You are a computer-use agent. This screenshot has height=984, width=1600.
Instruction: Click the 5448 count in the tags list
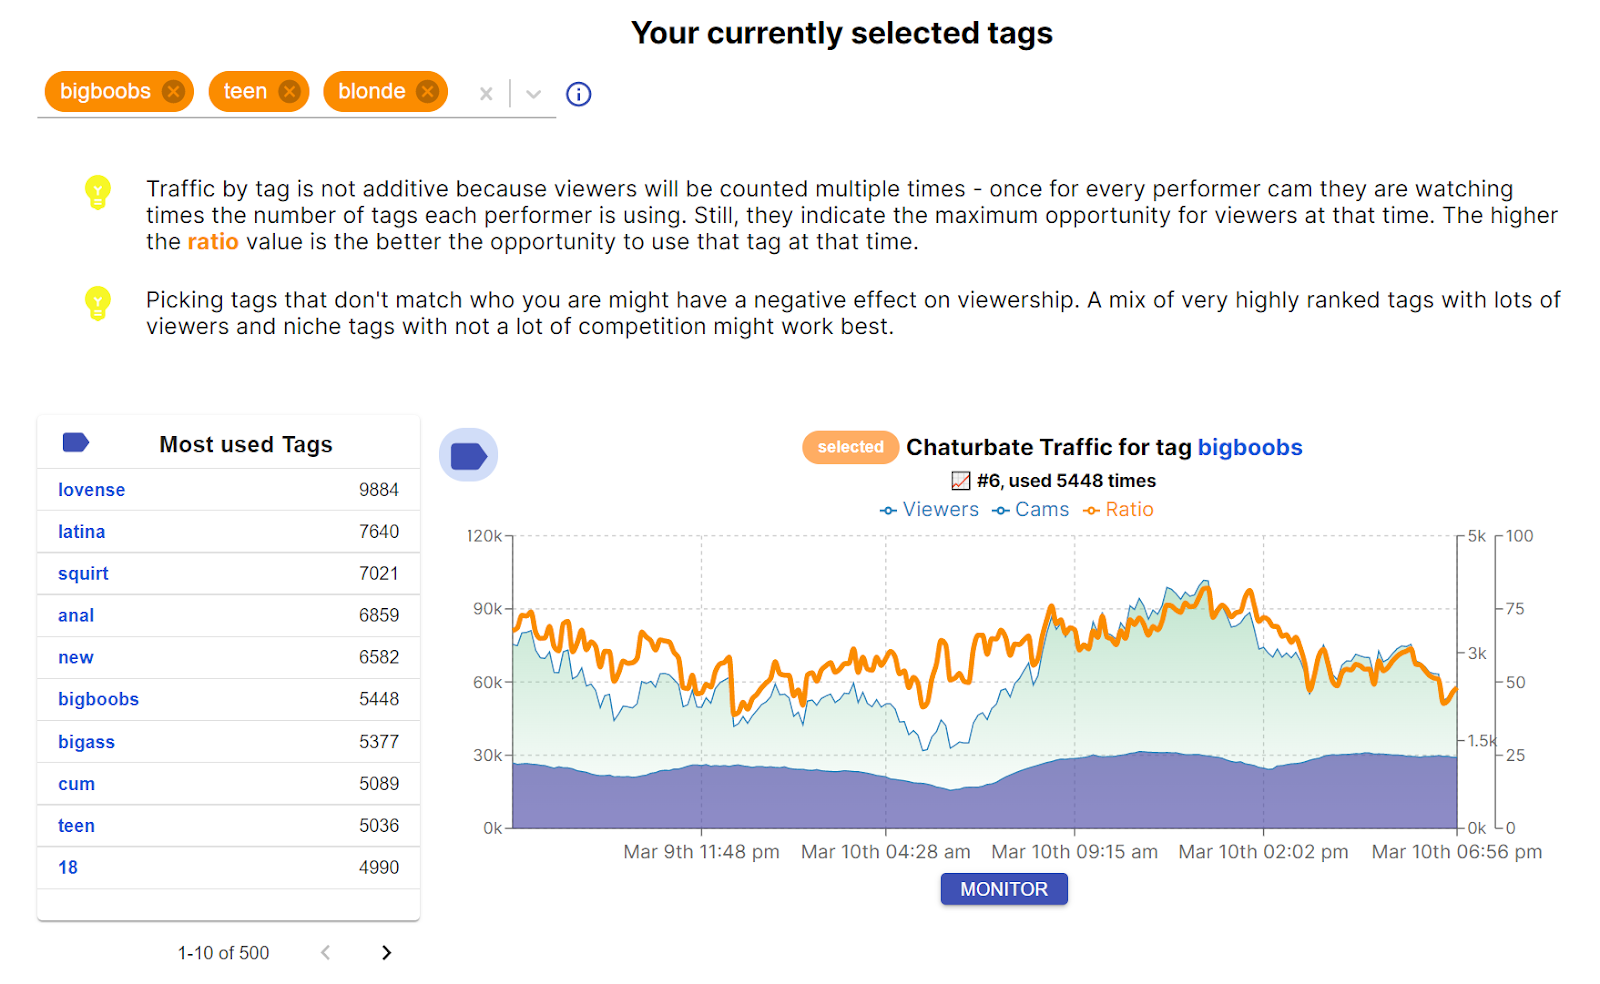pos(379,700)
